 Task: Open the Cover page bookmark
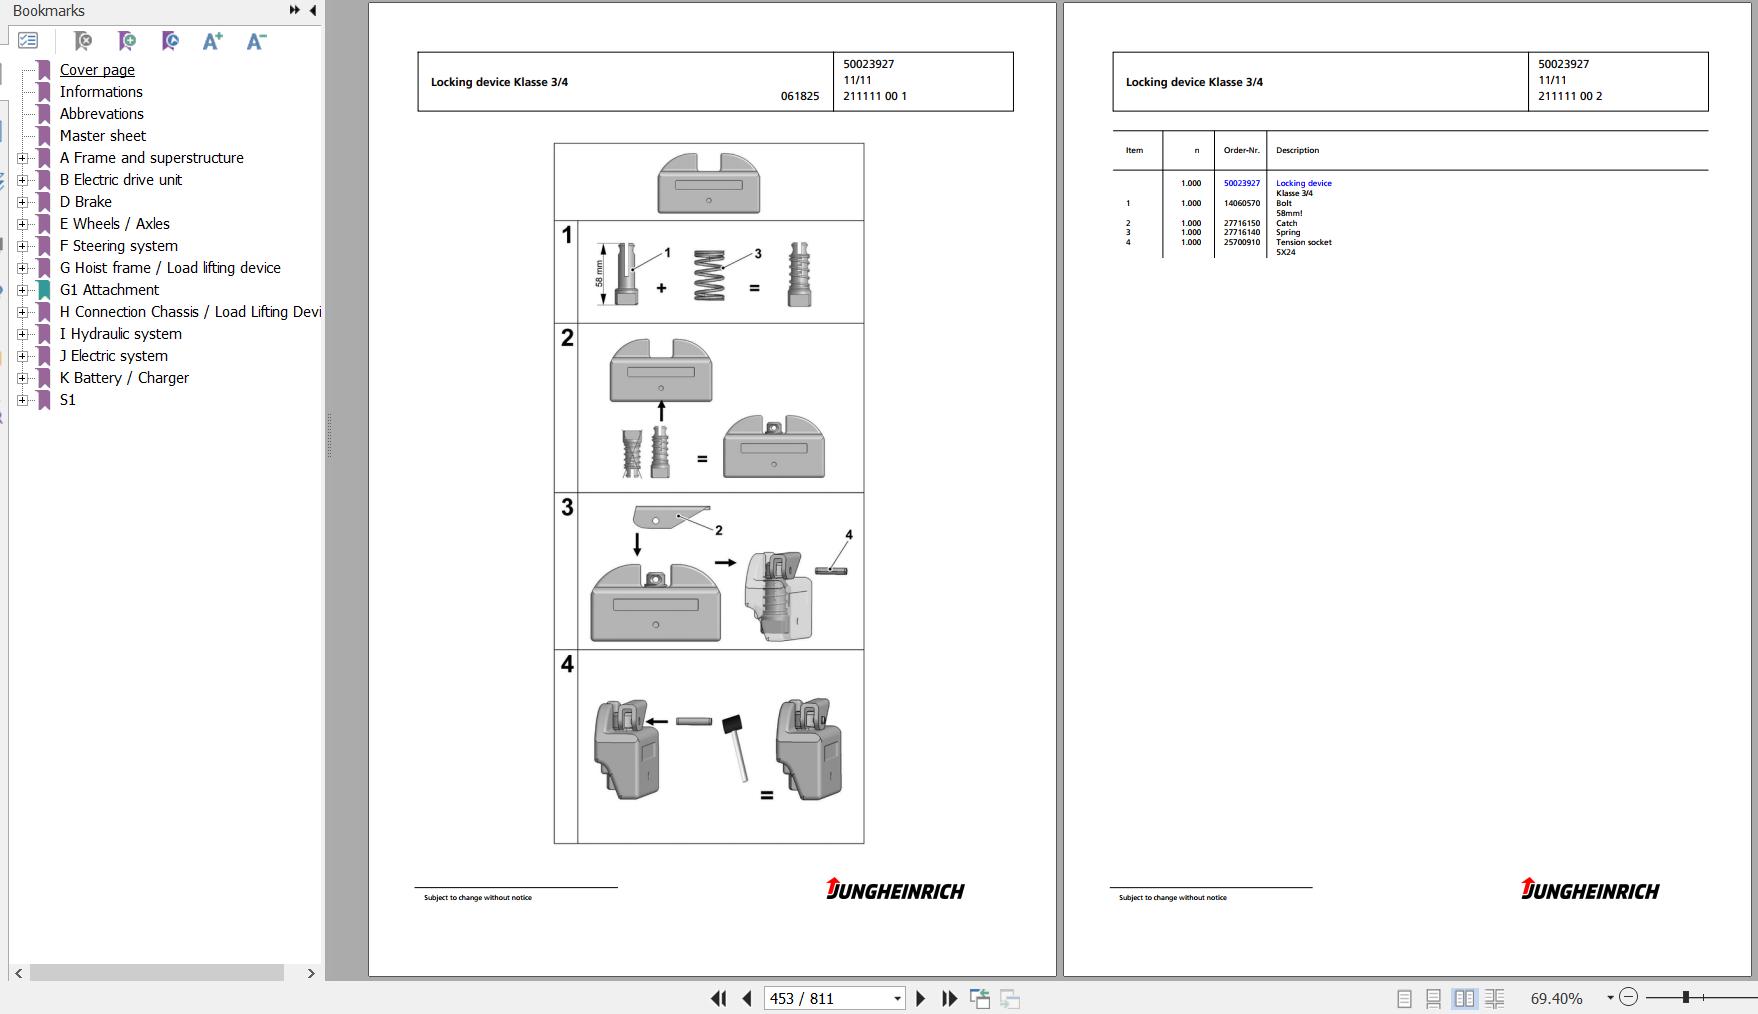point(97,70)
